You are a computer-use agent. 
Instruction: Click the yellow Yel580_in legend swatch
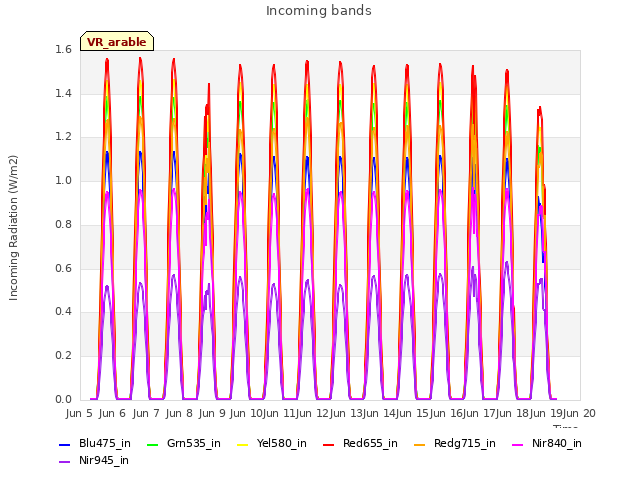(x=242, y=444)
